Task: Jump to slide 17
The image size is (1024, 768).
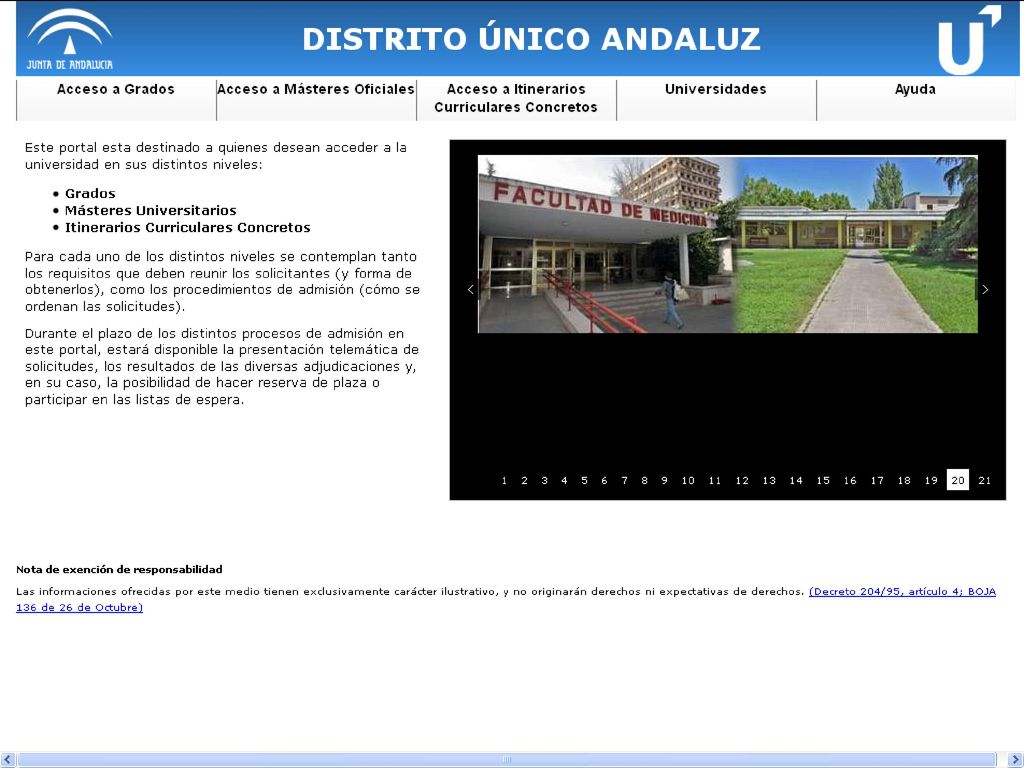Action: coord(877,481)
